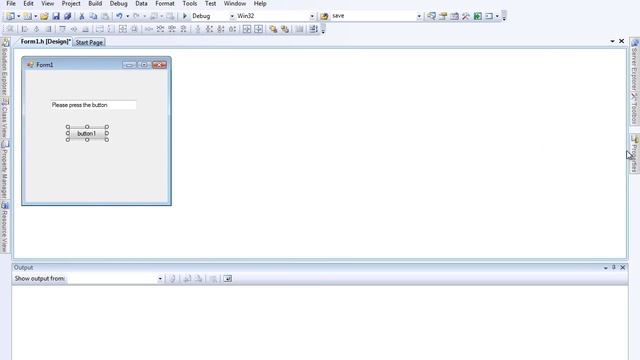Open the New Project icon's dropdown arrow

(x=18, y=16)
